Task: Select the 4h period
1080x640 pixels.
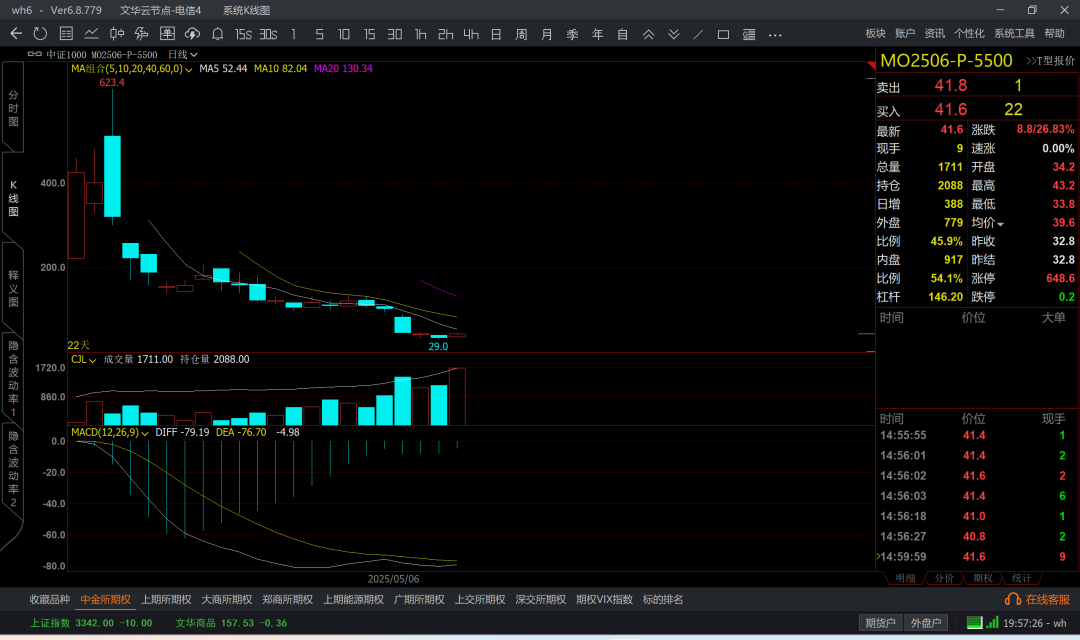Action: coord(471,34)
